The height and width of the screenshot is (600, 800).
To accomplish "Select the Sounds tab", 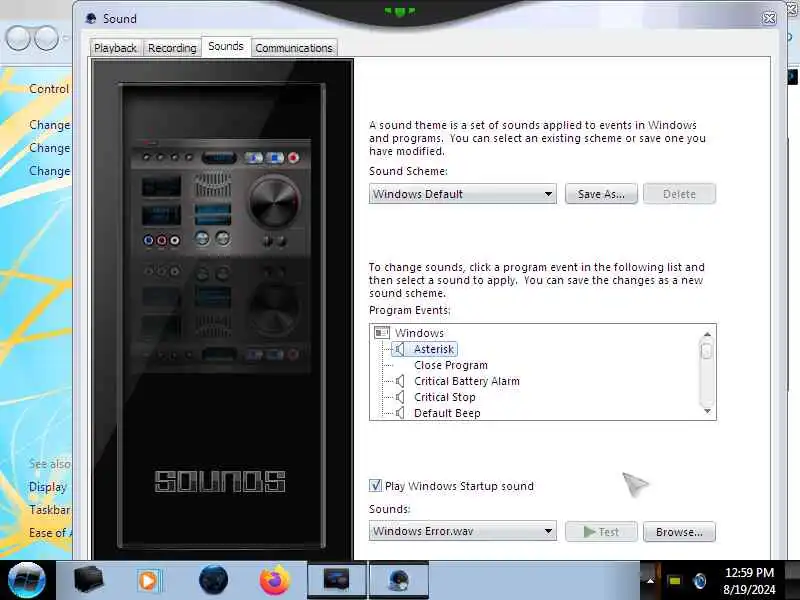I will [x=226, y=46].
